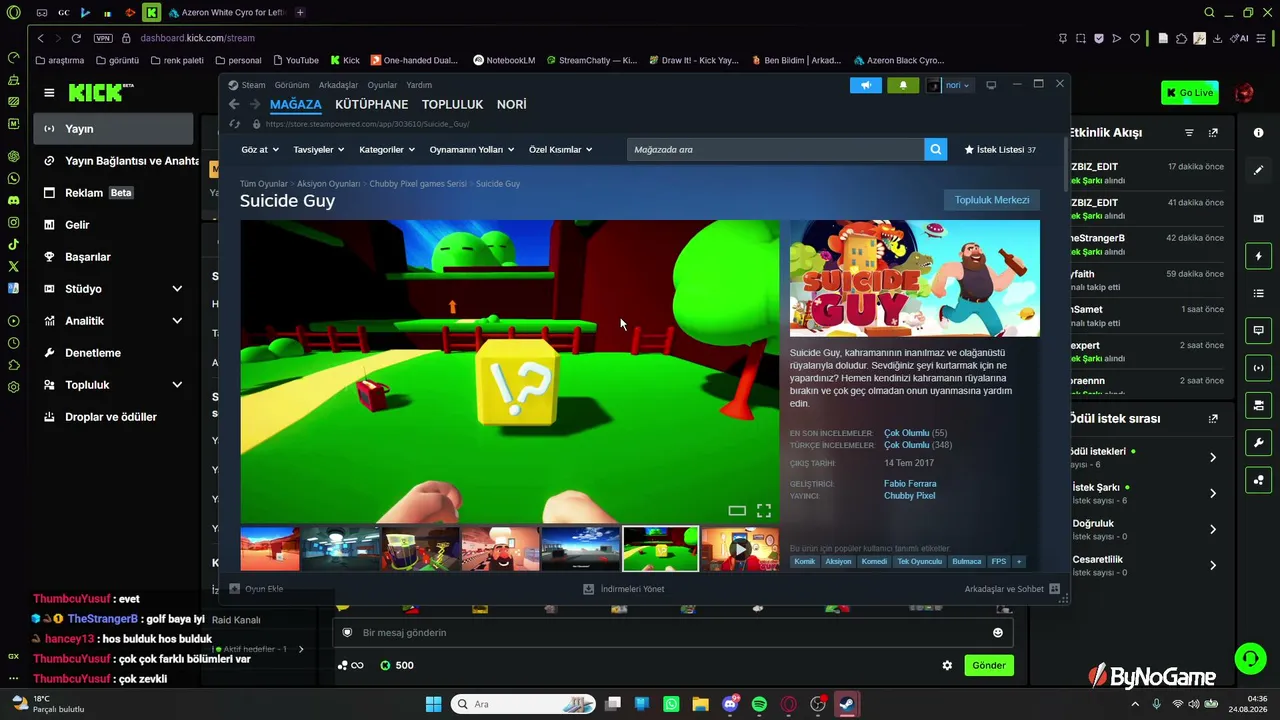Click the Komedi tag on the Steam page
This screenshot has height=720, width=1280.
(874, 562)
